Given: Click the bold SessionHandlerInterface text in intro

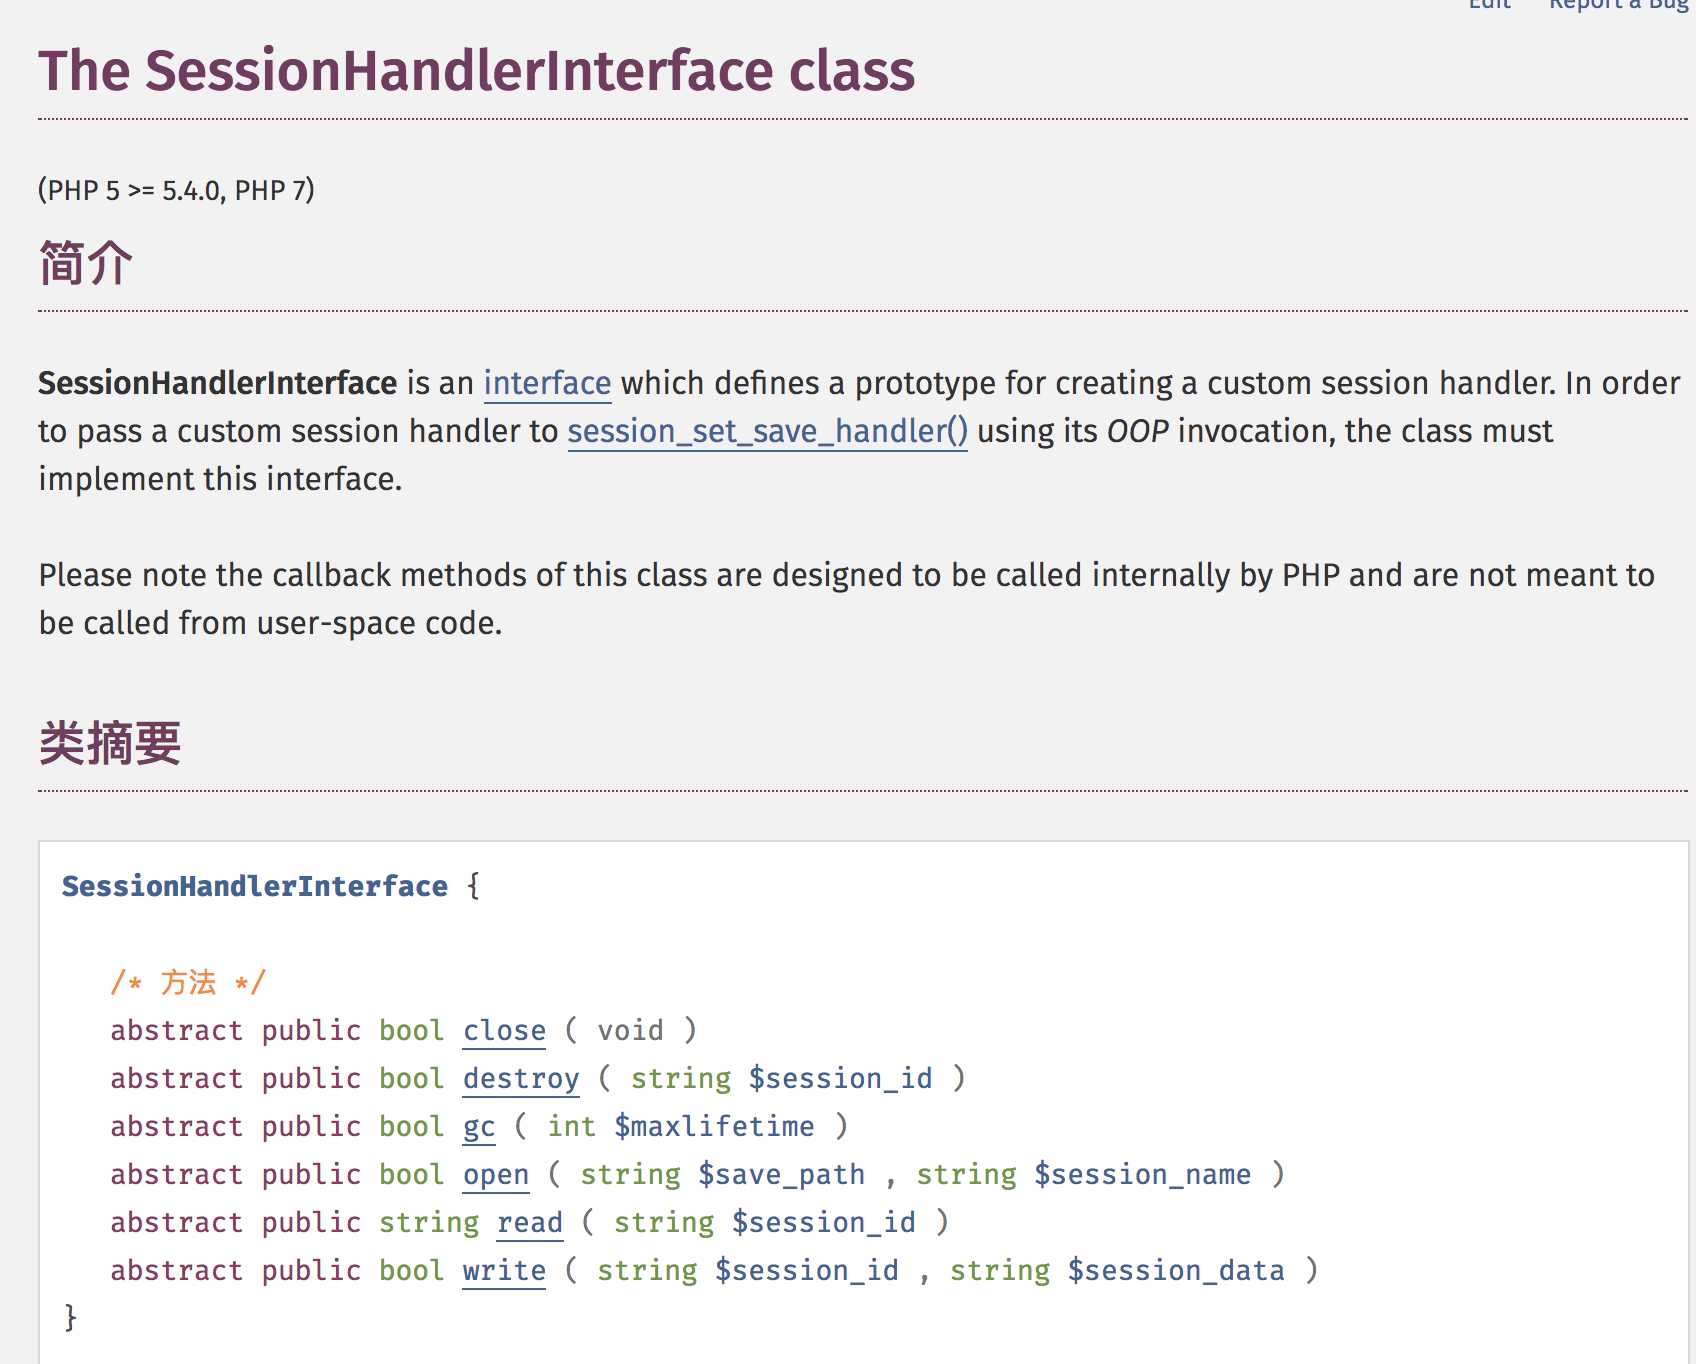Looking at the screenshot, I should (218, 383).
